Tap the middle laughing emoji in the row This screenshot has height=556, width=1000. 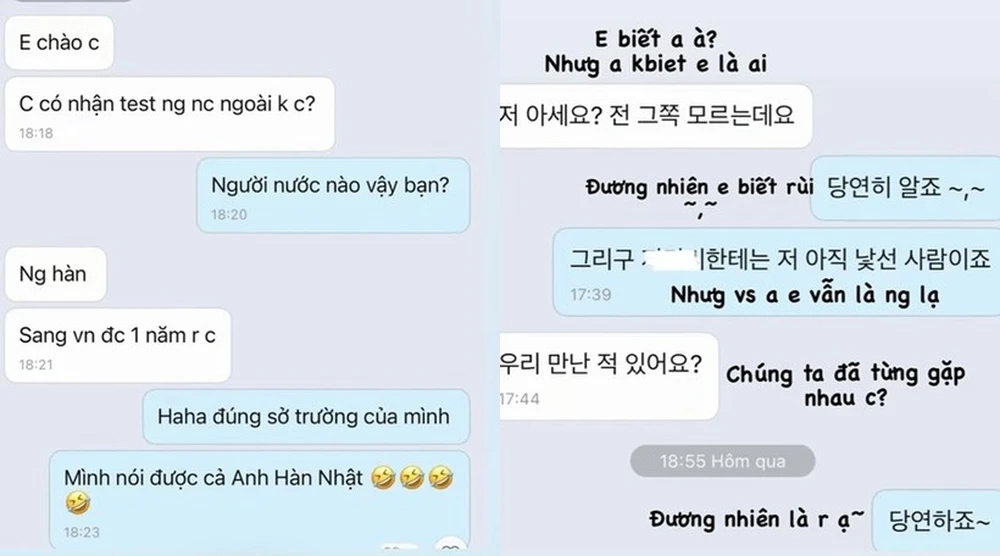[411, 478]
